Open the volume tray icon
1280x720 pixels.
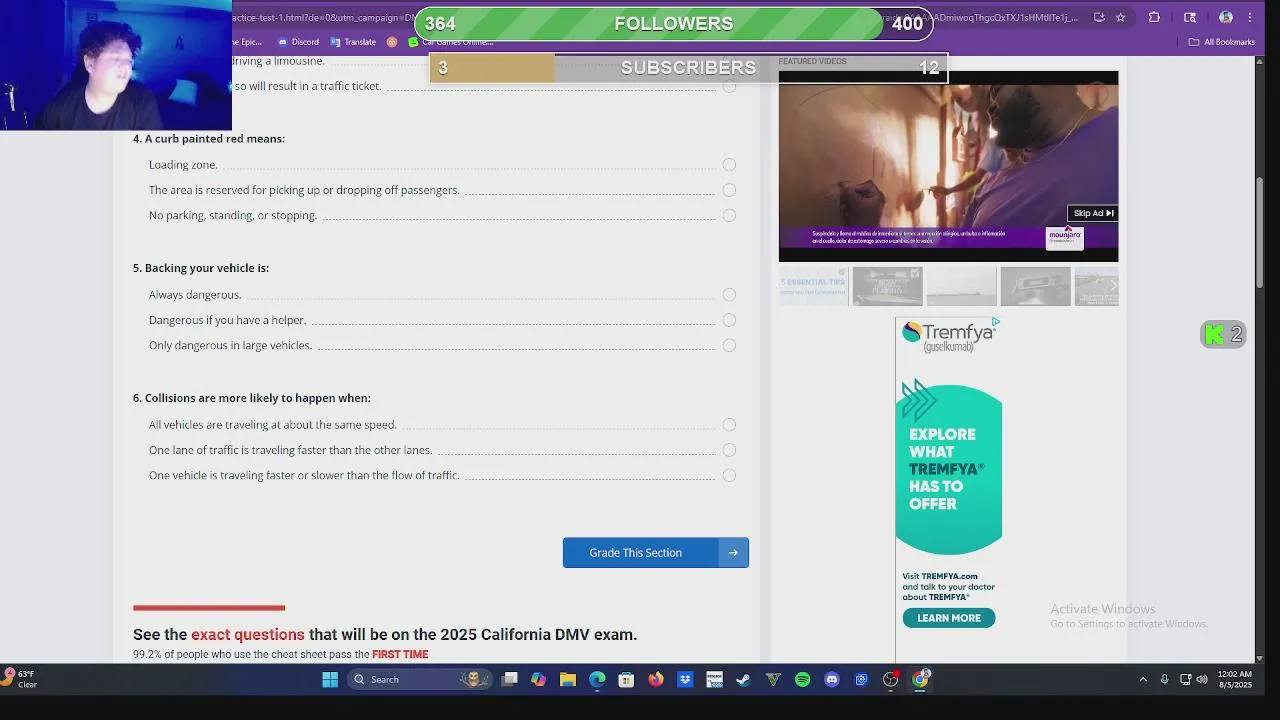point(1201,680)
